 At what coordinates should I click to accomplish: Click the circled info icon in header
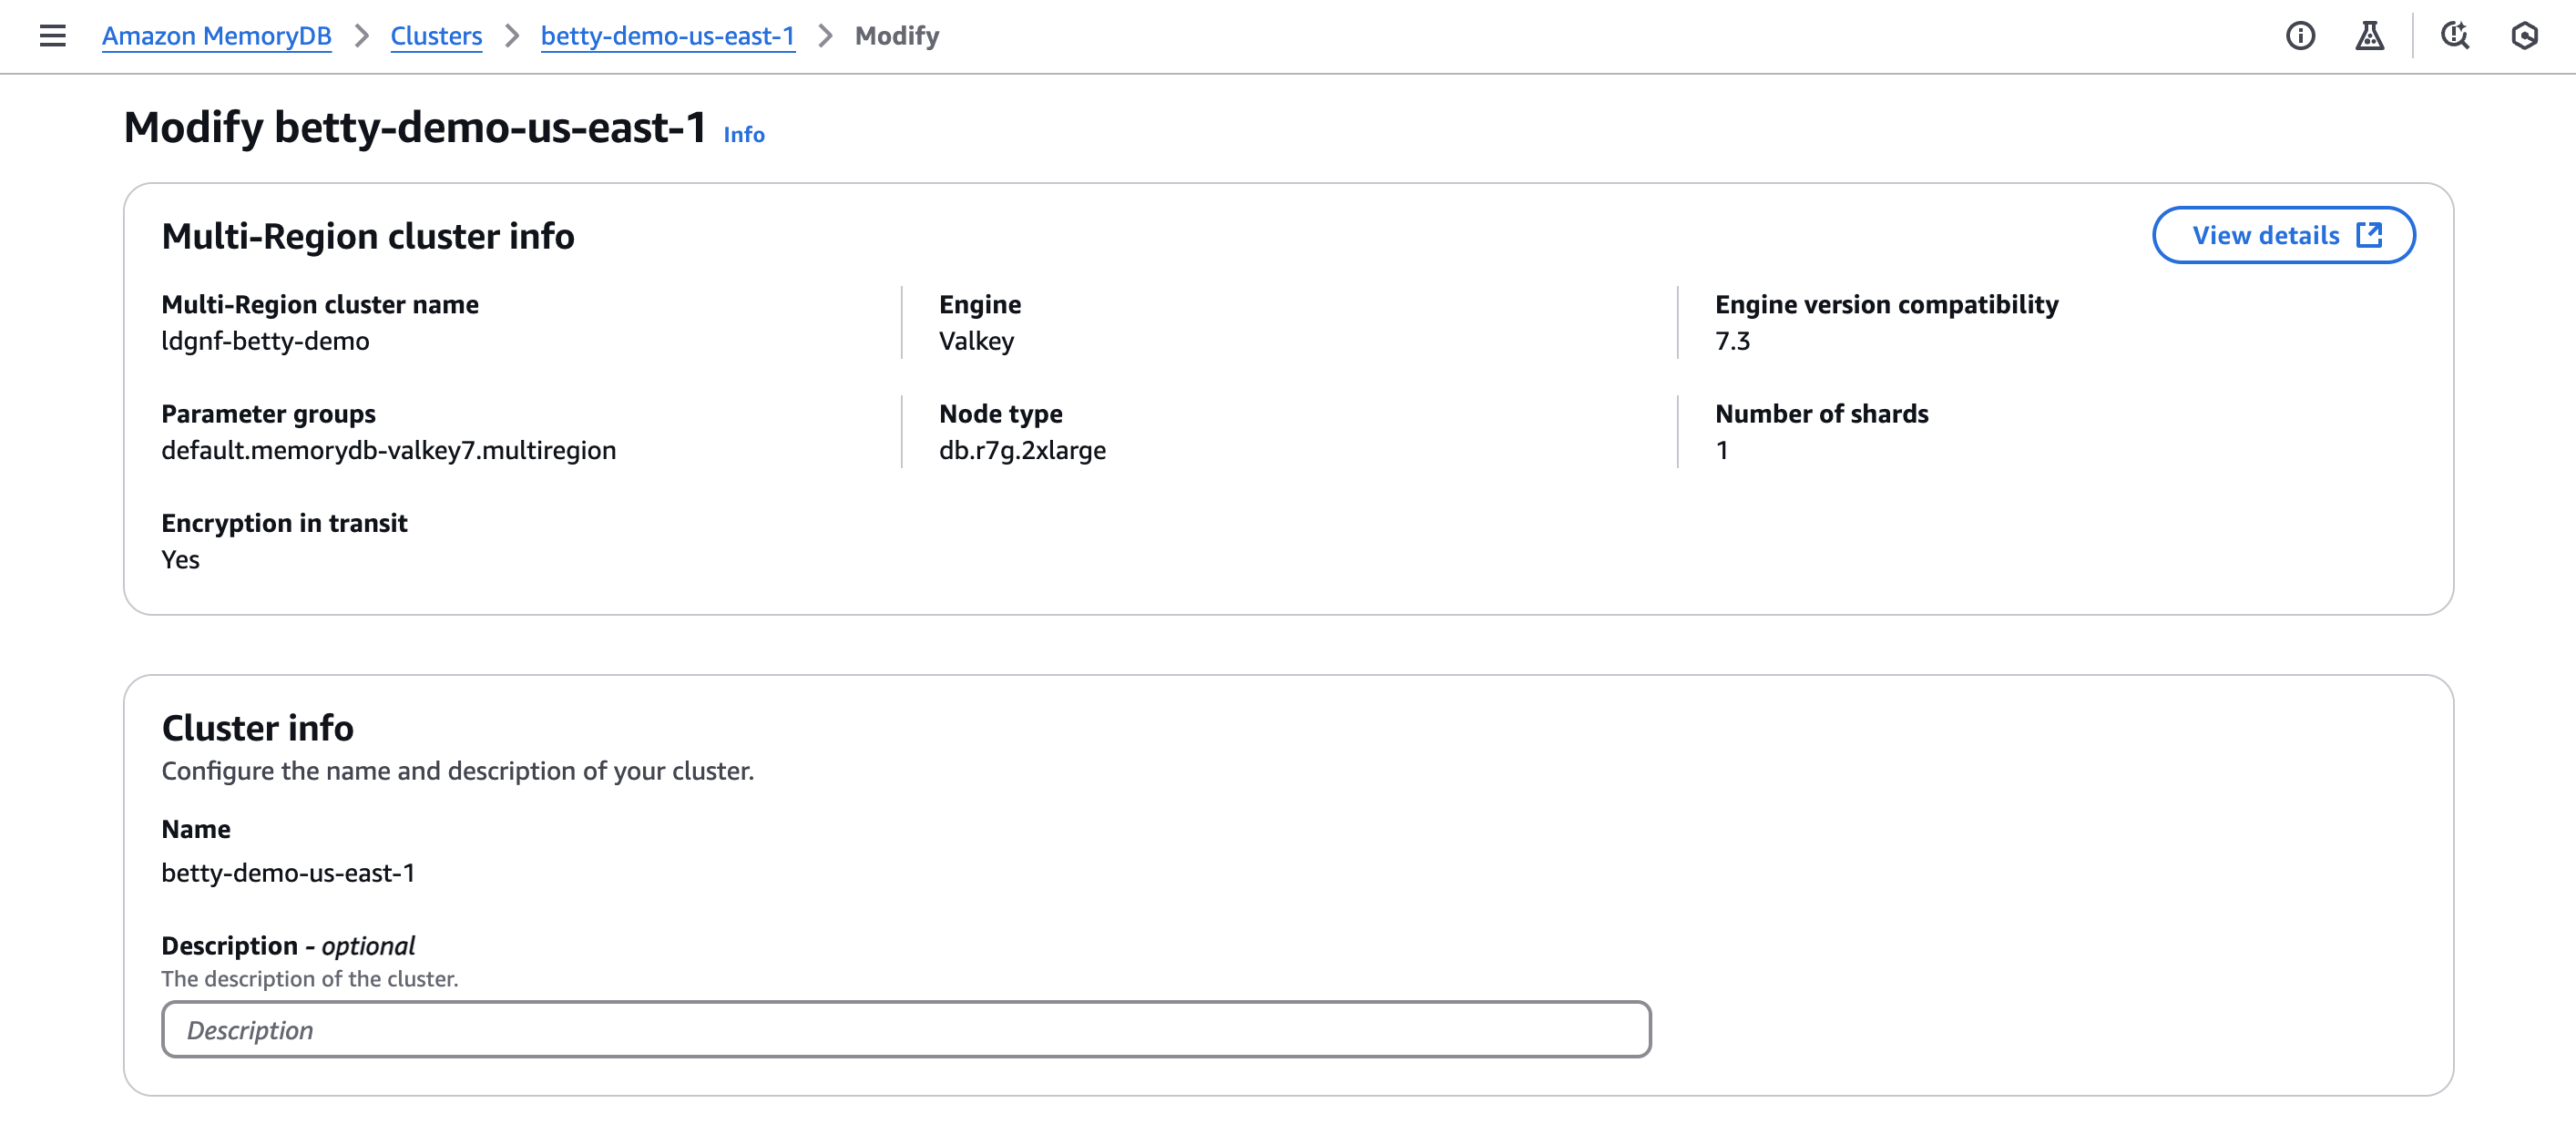pyautogui.click(x=2300, y=36)
